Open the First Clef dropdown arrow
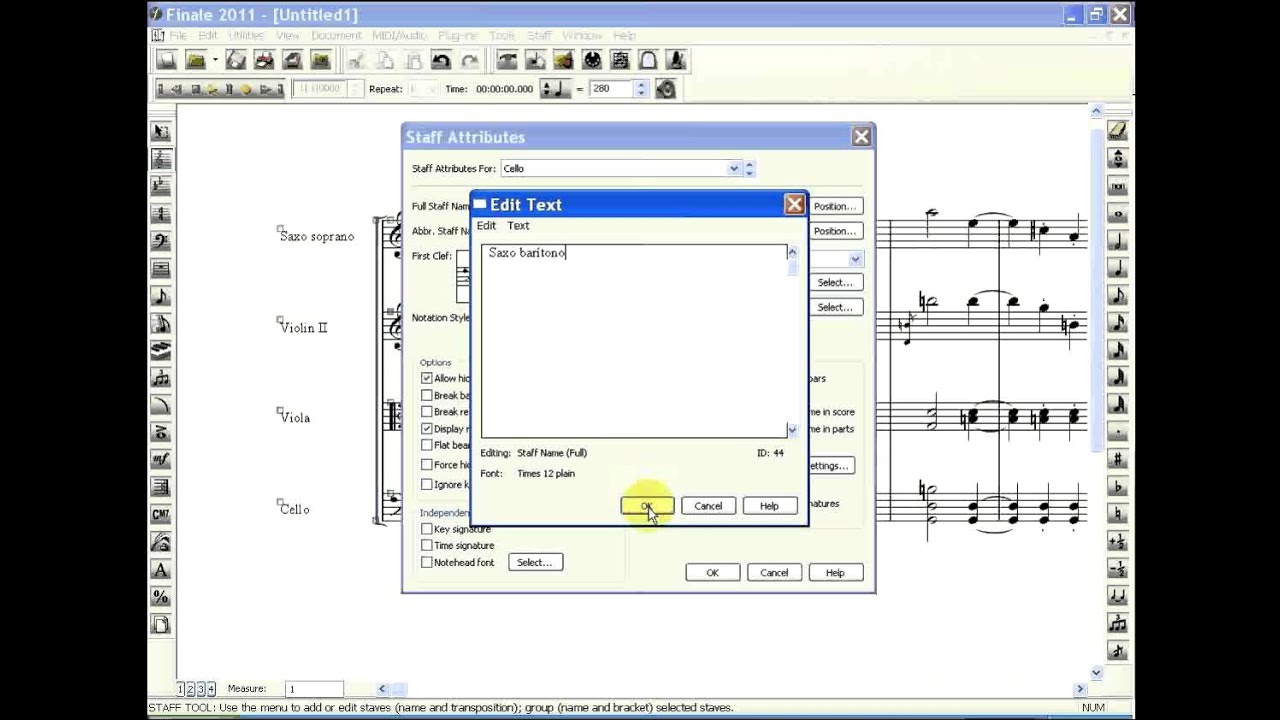The image size is (1280, 720). (x=855, y=259)
